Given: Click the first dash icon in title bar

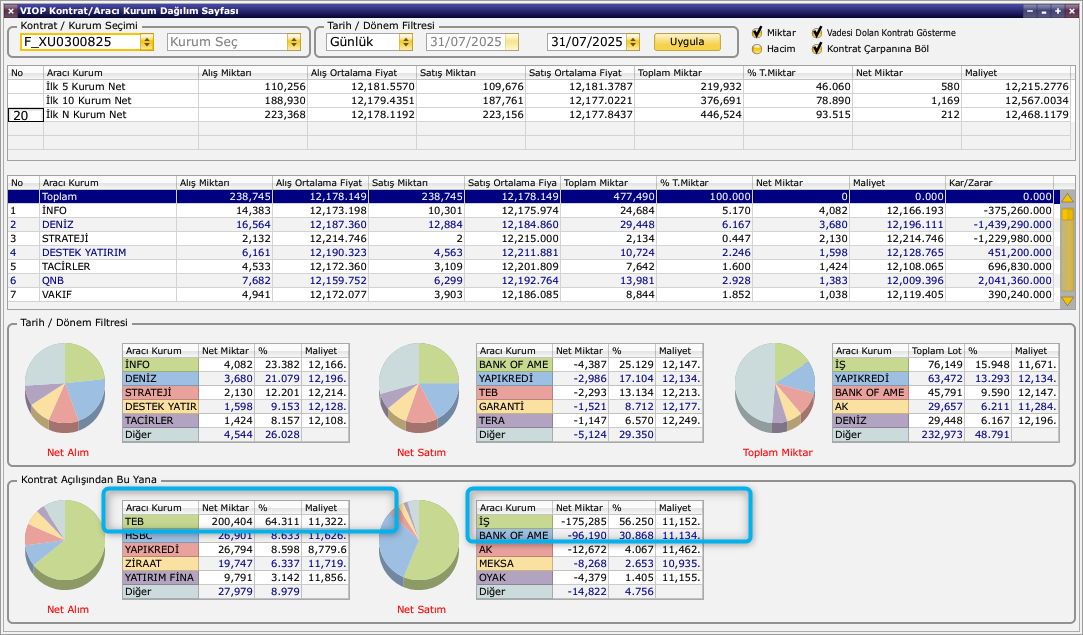Looking at the screenshot, I should [x=1030, y=11].
